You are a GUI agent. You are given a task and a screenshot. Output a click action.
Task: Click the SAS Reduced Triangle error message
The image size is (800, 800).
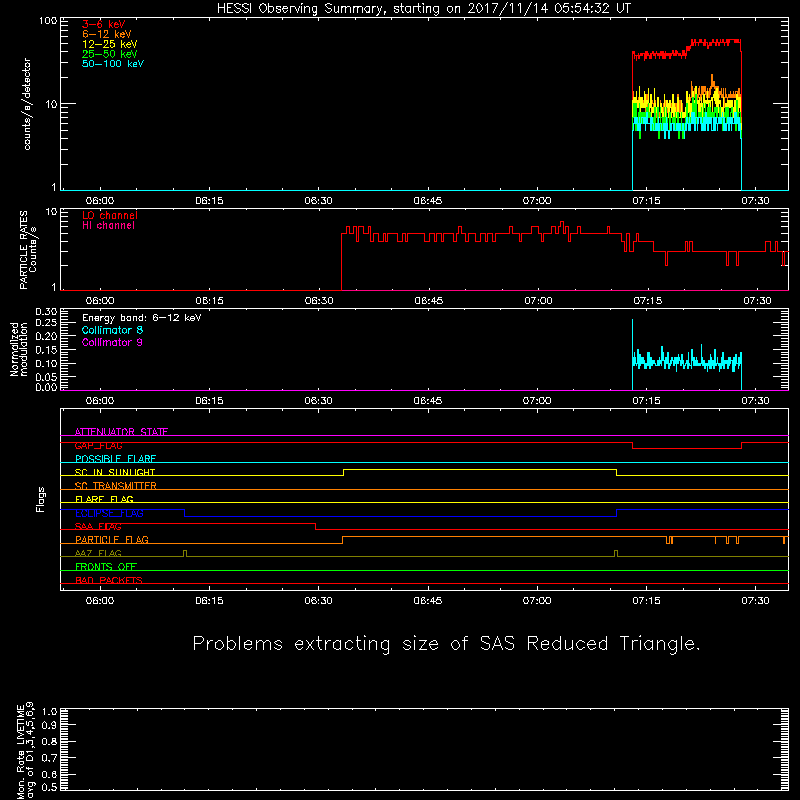click(x=446, y=644)
